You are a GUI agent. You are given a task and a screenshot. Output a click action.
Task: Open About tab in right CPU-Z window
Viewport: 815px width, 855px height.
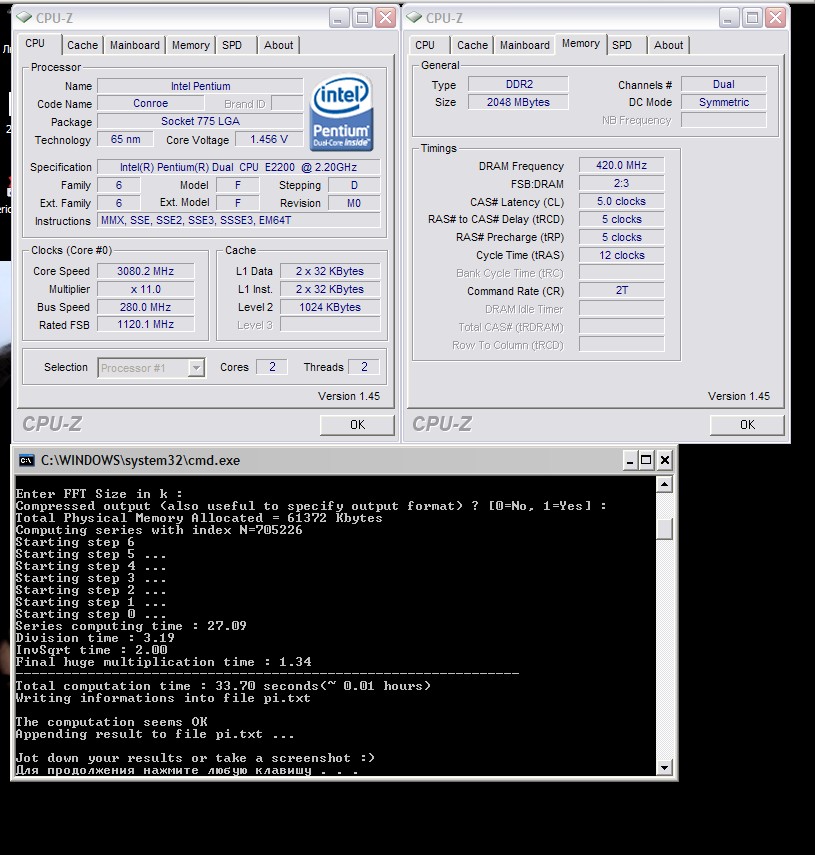tap(668, 45)
